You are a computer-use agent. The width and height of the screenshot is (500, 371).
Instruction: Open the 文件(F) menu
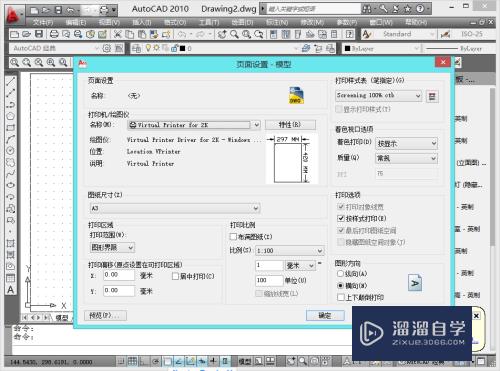point(43,23)
